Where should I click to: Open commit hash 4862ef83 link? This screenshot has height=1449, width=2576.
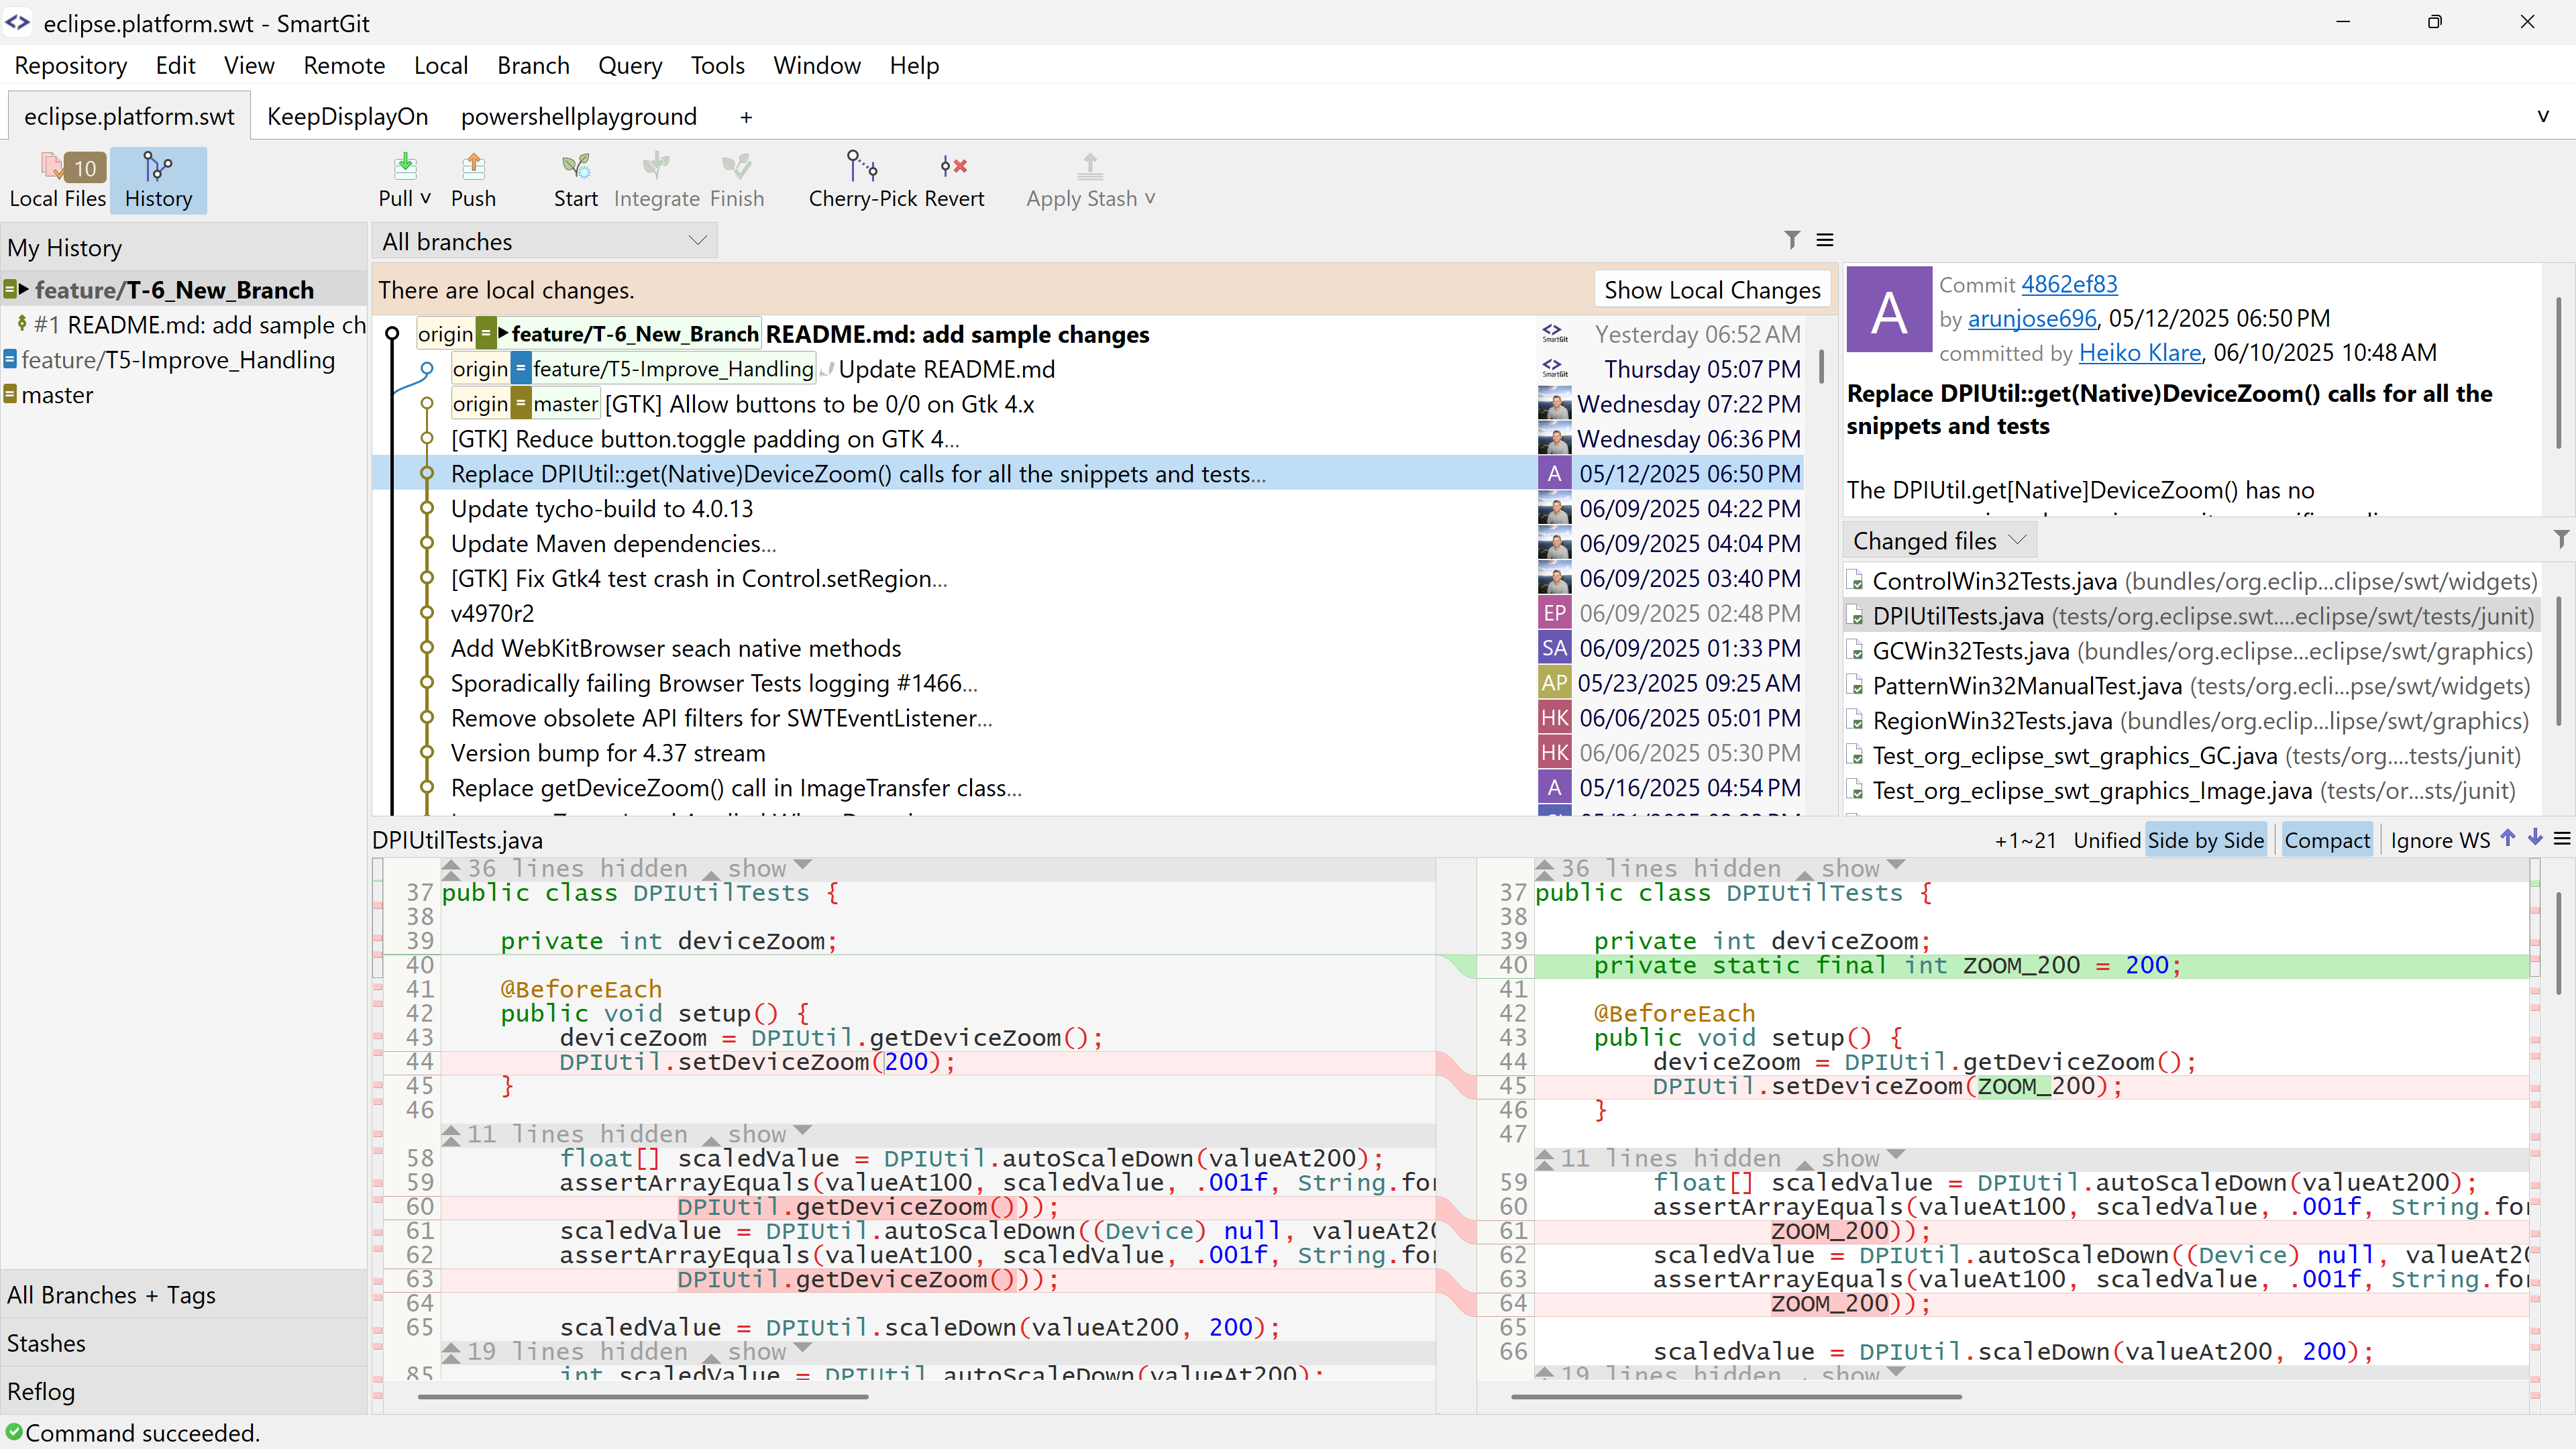(x=2069, y=285)
